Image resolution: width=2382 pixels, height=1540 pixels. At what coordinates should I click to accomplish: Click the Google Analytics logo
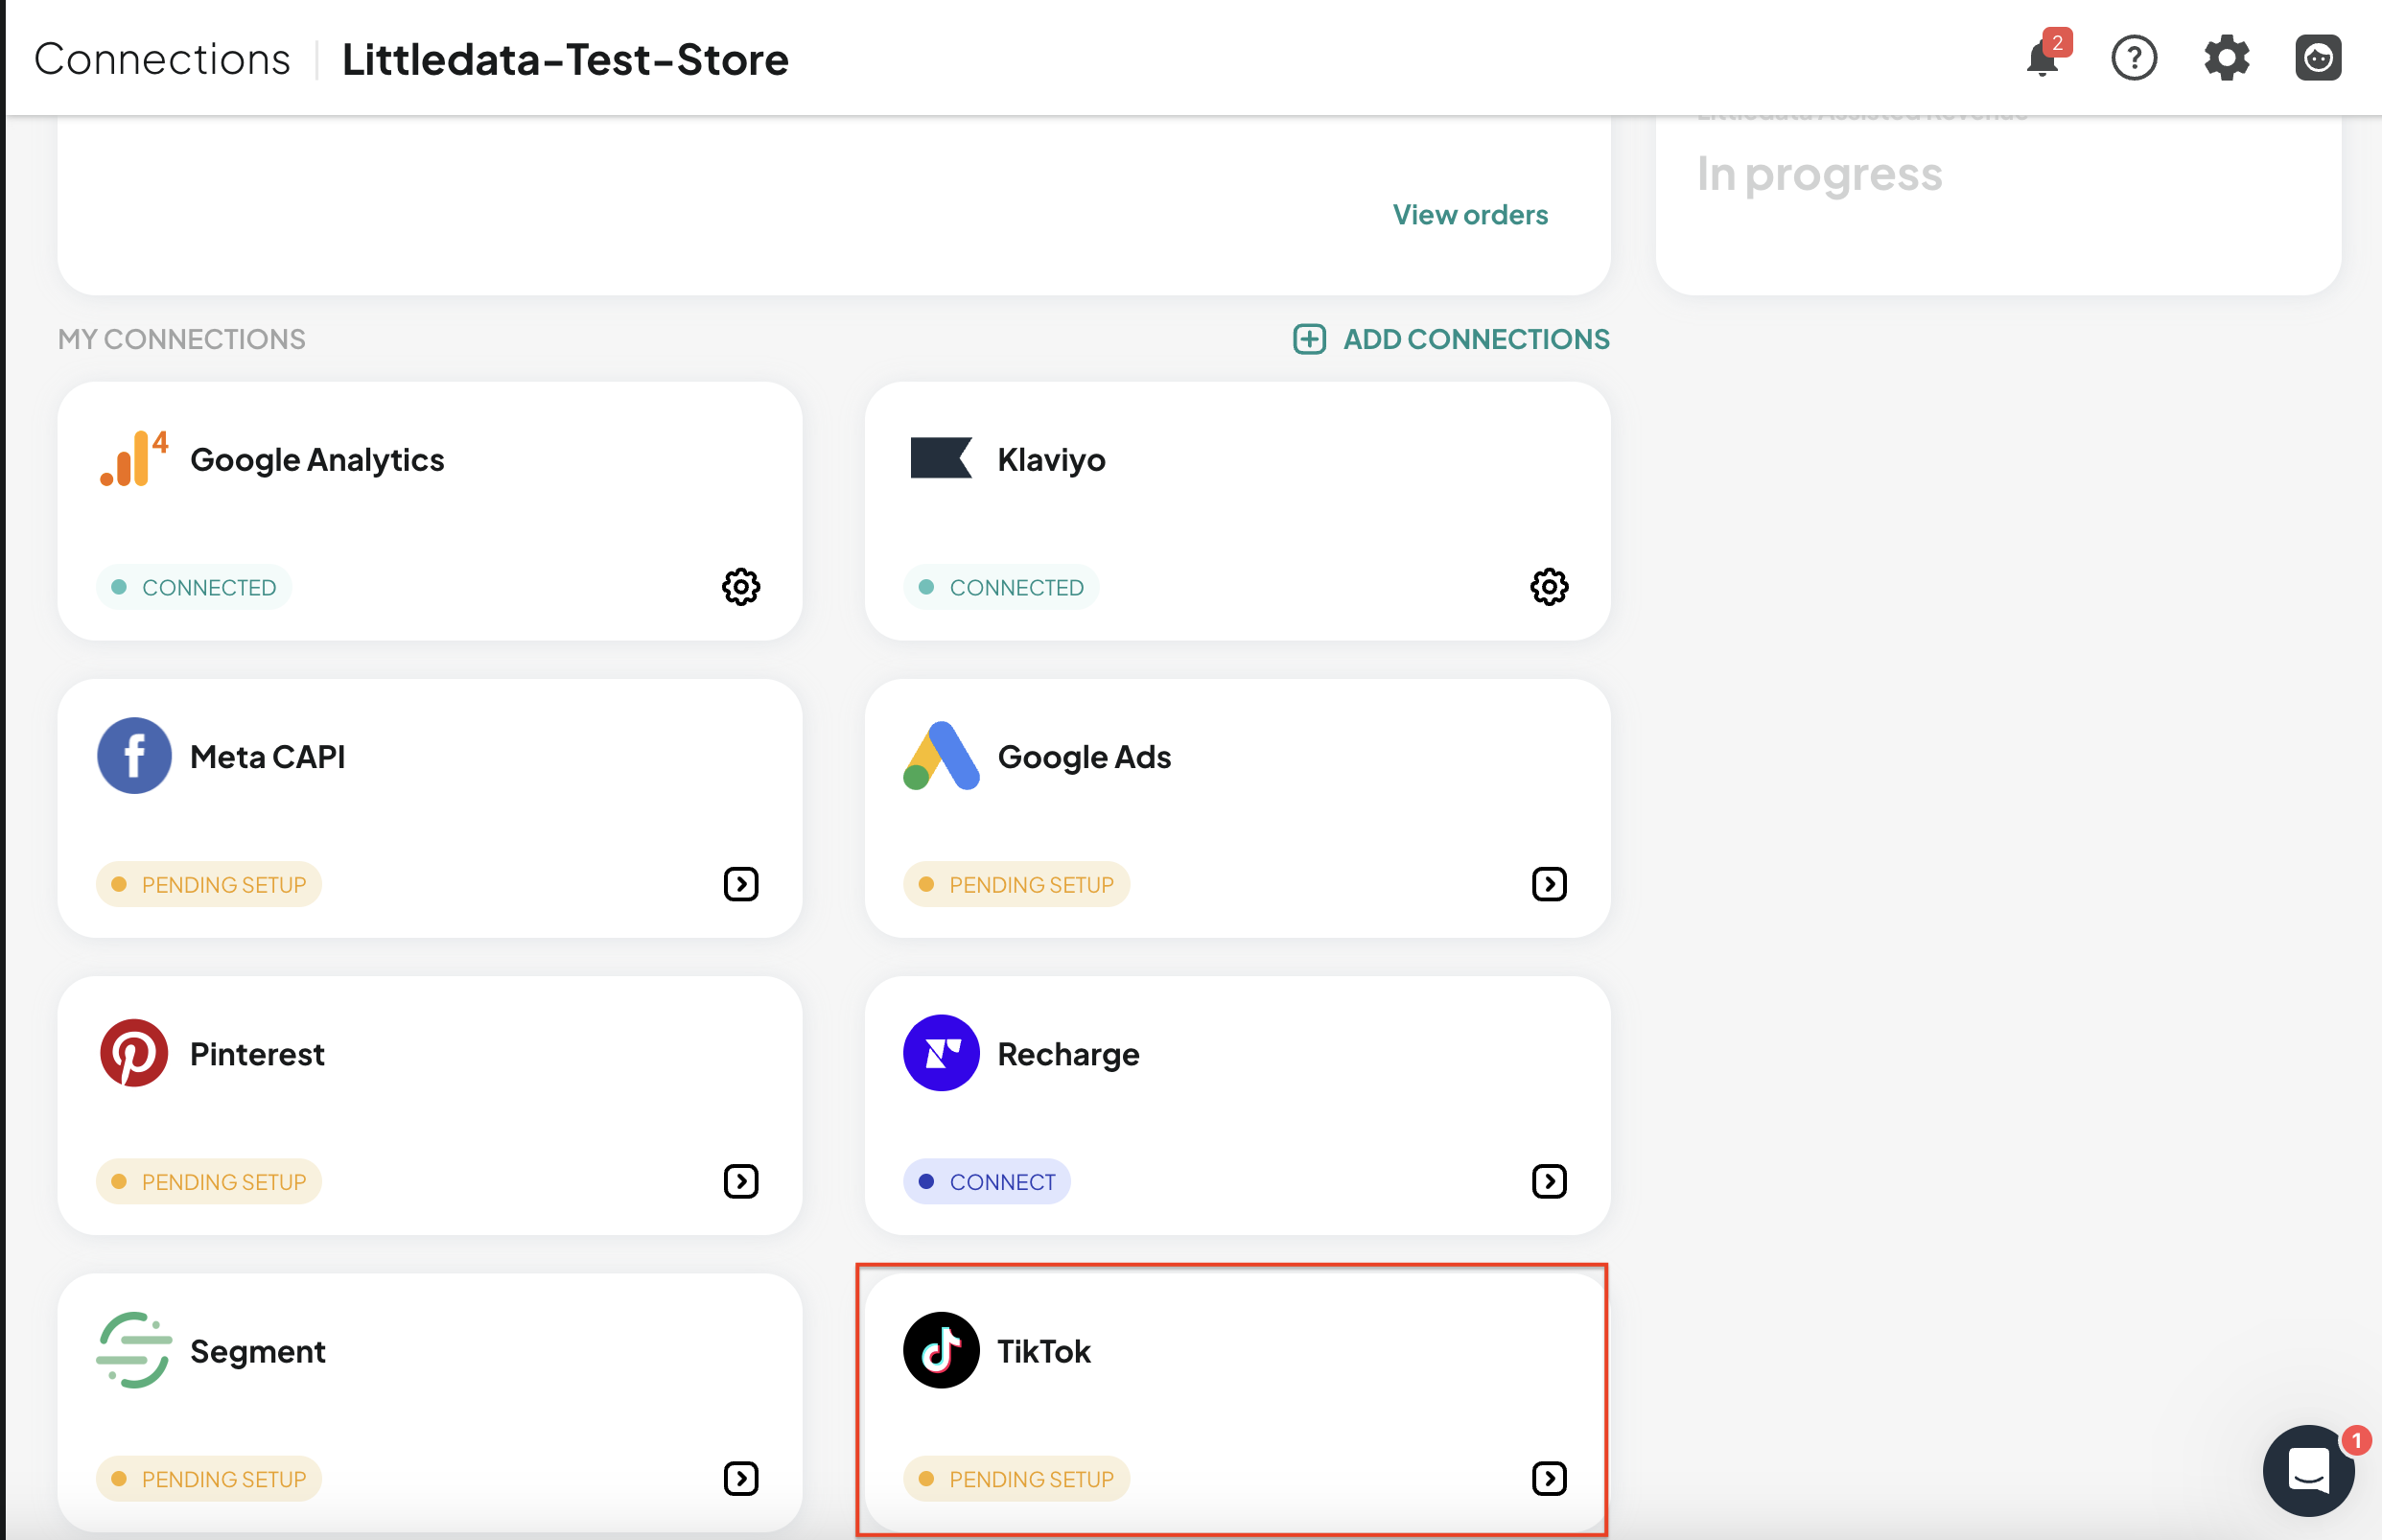click(x=133, y=458)
